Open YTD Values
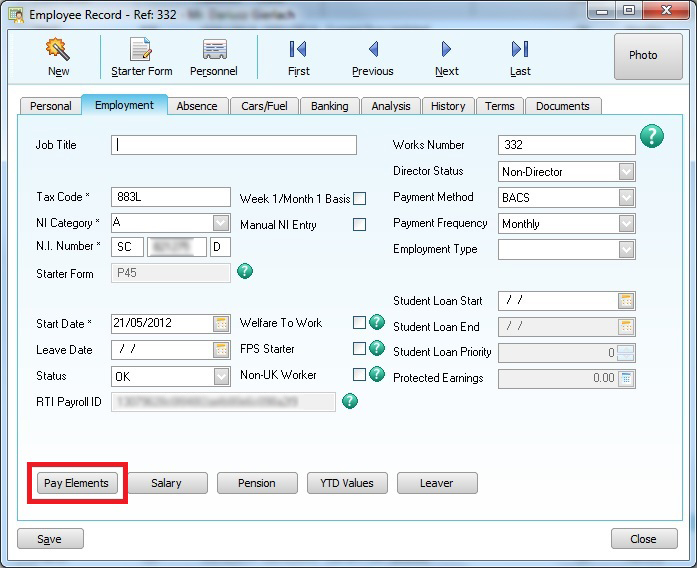697x568 pixels. click(x=347, y=483)
